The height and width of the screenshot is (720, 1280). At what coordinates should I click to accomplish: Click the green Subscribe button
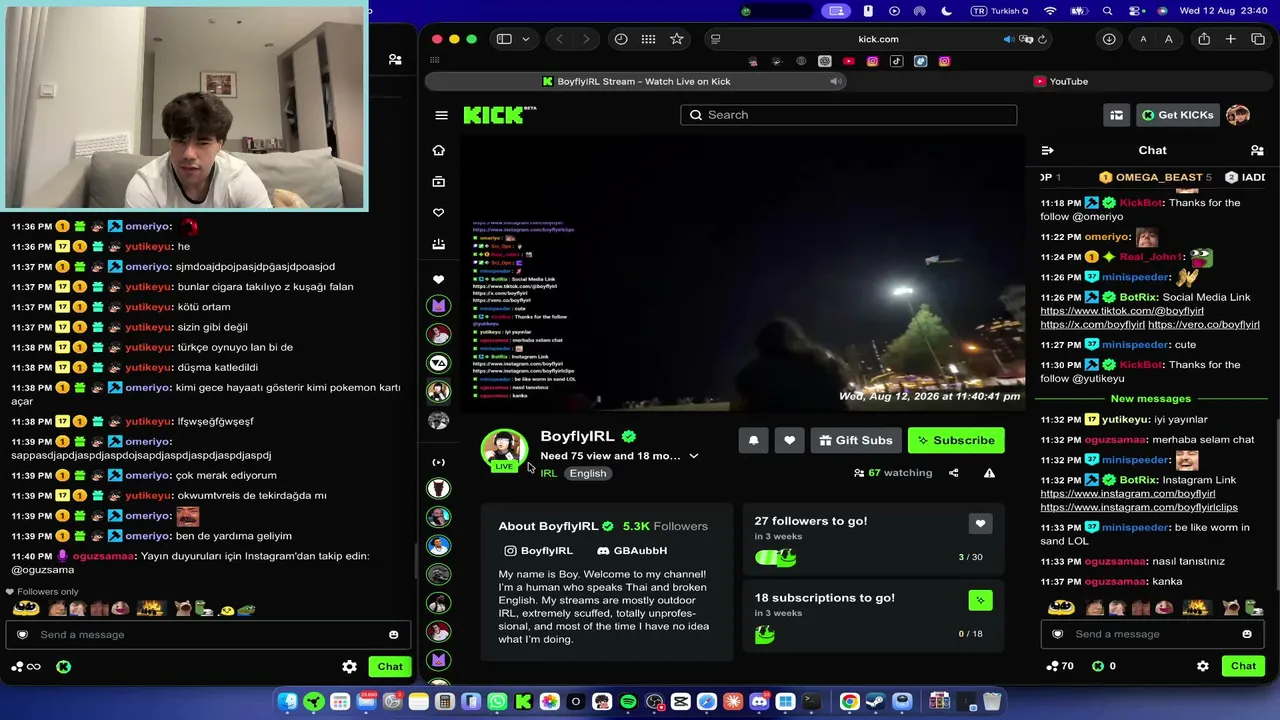click(956, 440)
